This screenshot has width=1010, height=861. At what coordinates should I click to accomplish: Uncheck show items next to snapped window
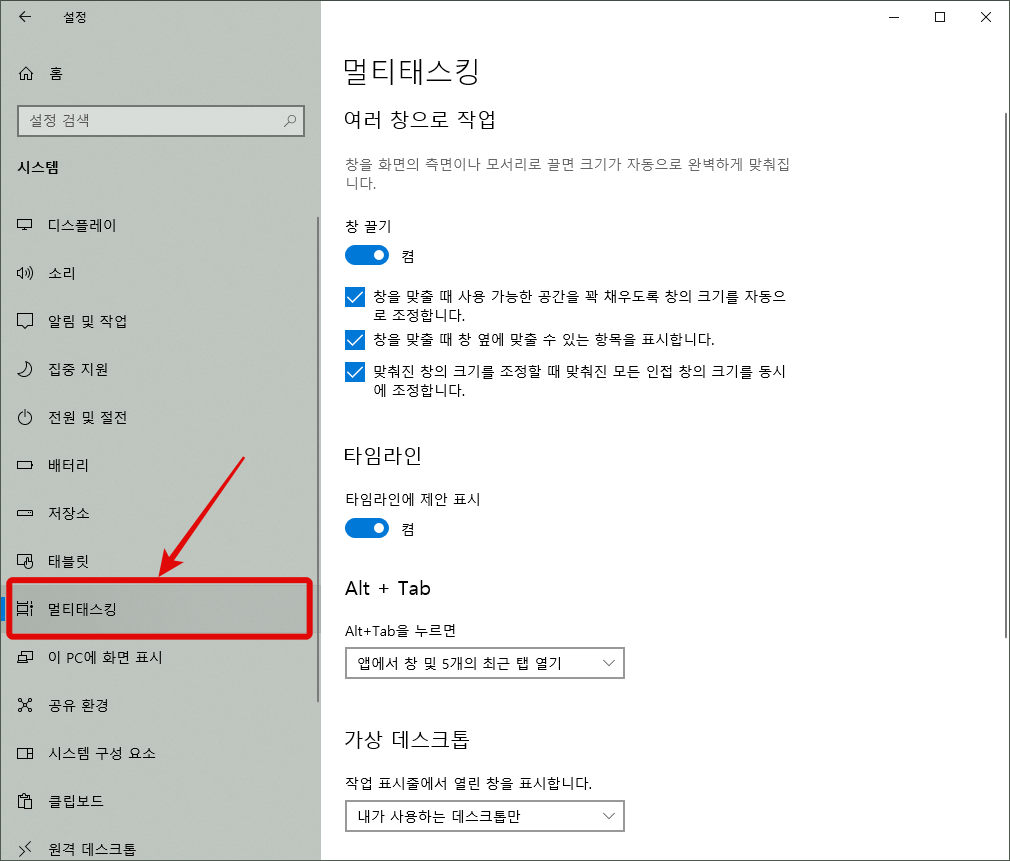[355, 339]
